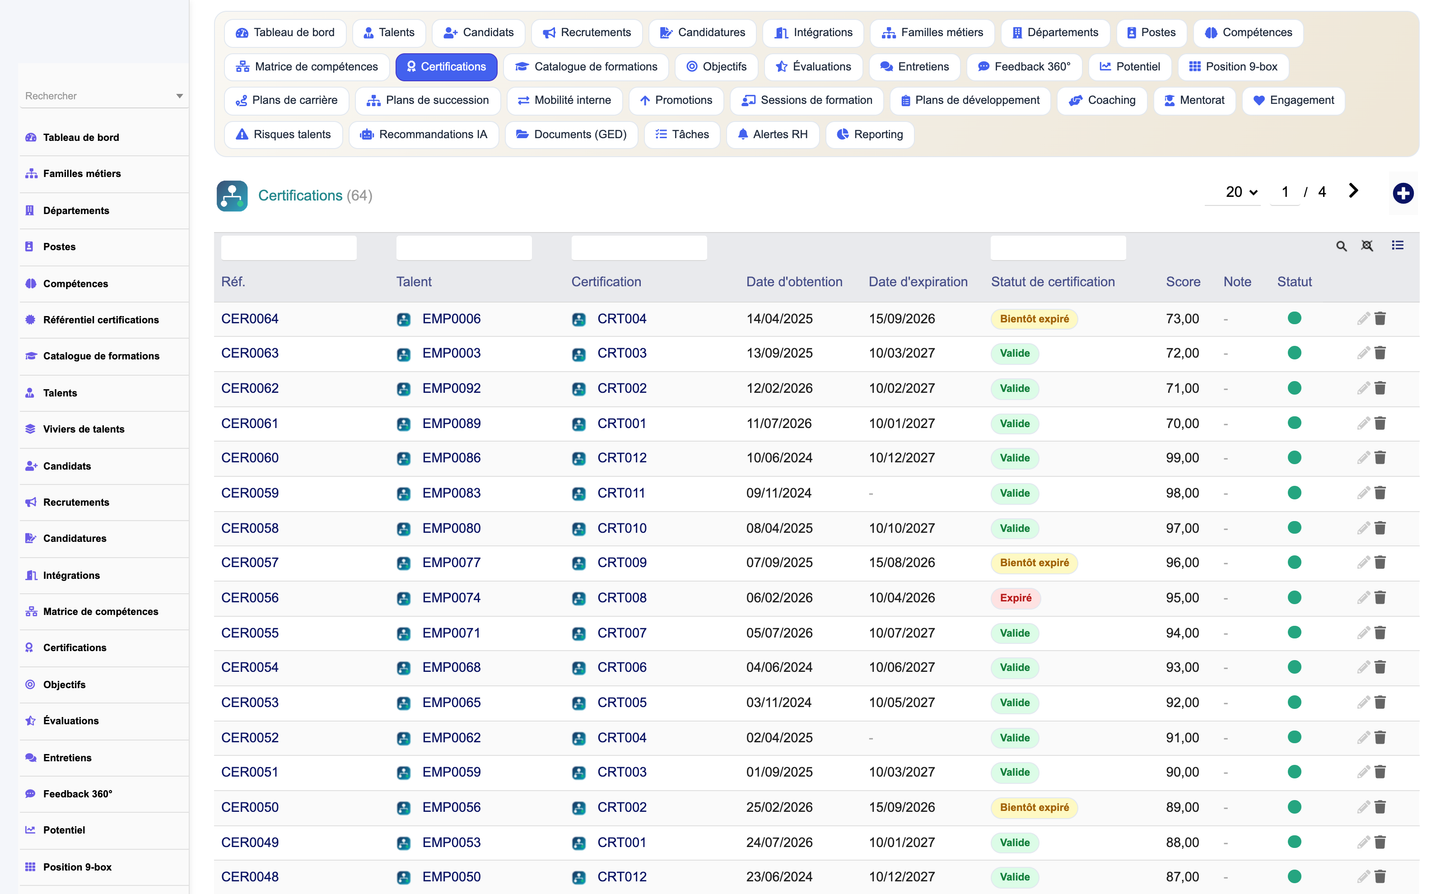Click the search magnifier icon in table header

point(1341,246)
